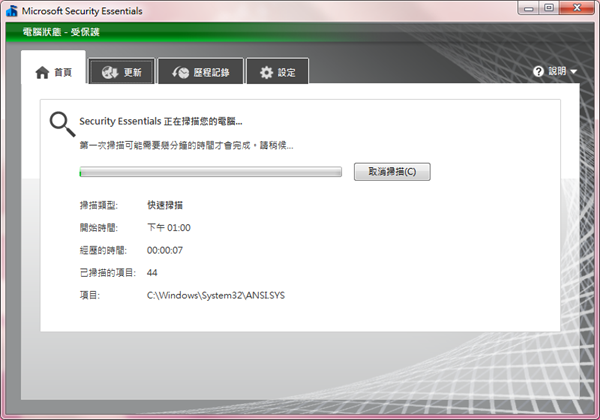The image size is (600, 420).
Task: Click the 下午 01:00 start time value
Action: tap(169, 228)
